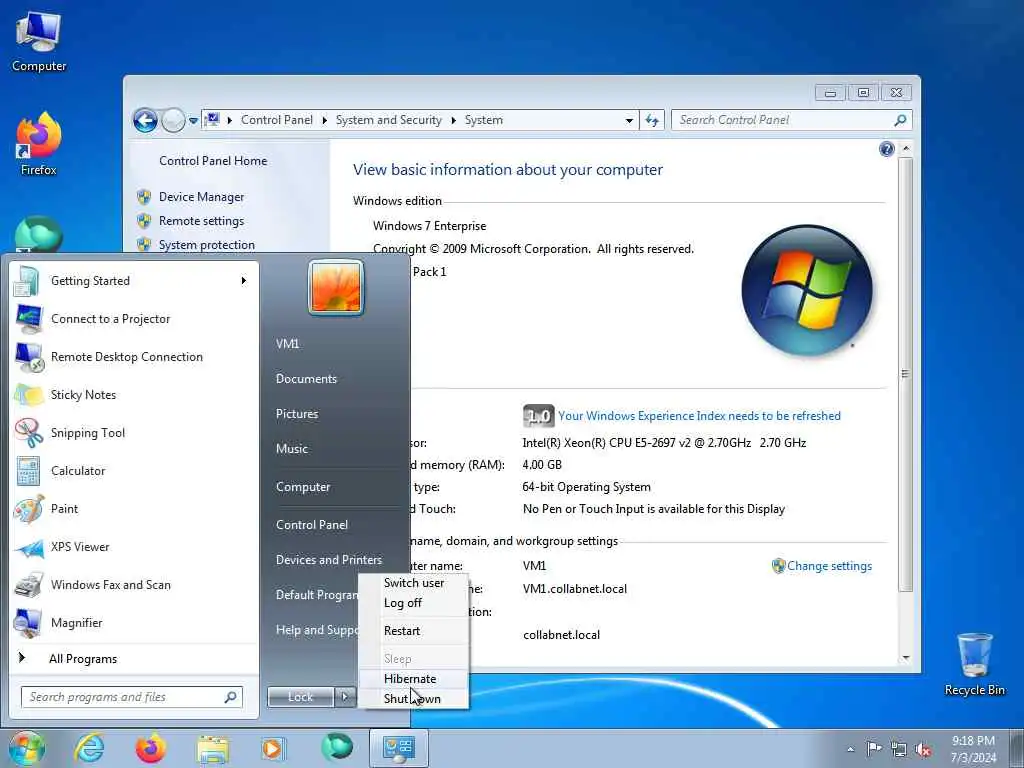
Task: Click the Computer desktop icon
Action: click(x=39, y=42)
